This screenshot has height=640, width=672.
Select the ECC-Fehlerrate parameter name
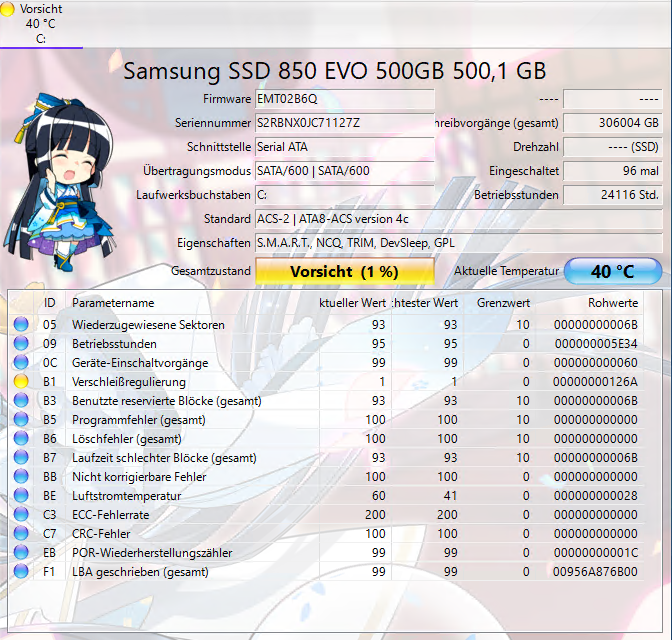(x=111, y=515)
